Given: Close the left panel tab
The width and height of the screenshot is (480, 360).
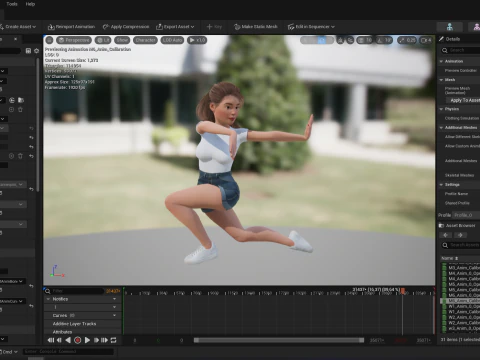Looking at the screenshot, I should click(15, 39).
